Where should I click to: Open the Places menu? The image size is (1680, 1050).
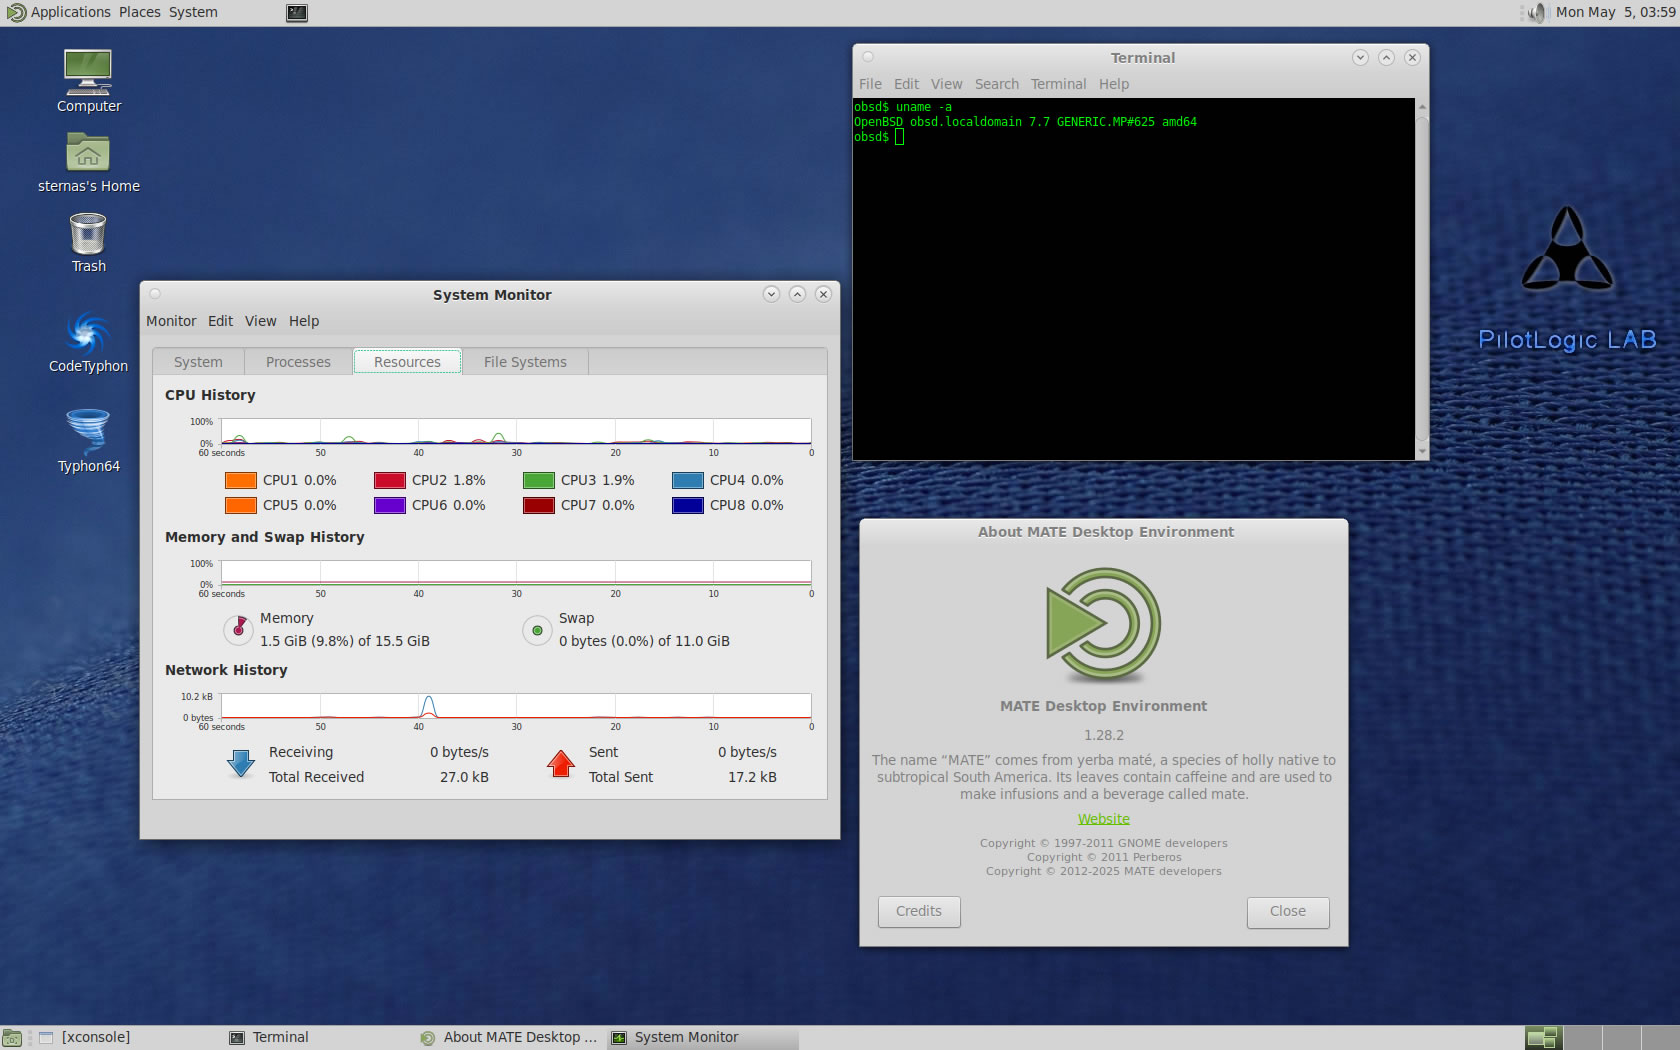pos(139,13)
